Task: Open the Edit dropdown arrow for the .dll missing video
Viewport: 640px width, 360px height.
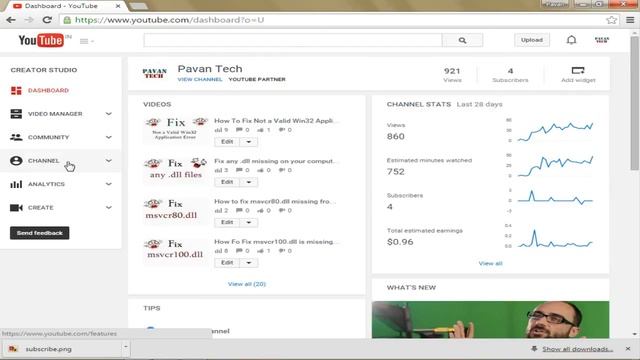Action: click(x=249, y=182)
